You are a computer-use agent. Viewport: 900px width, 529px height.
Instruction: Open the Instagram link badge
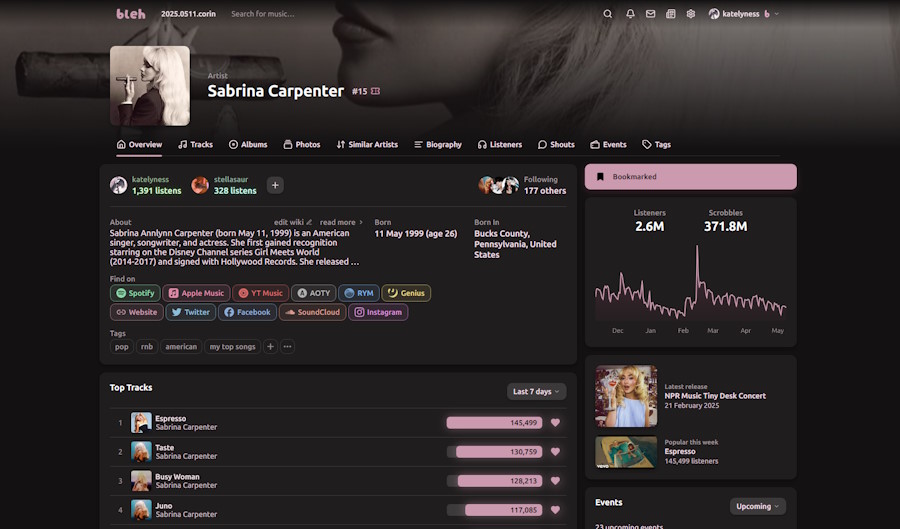378,312
